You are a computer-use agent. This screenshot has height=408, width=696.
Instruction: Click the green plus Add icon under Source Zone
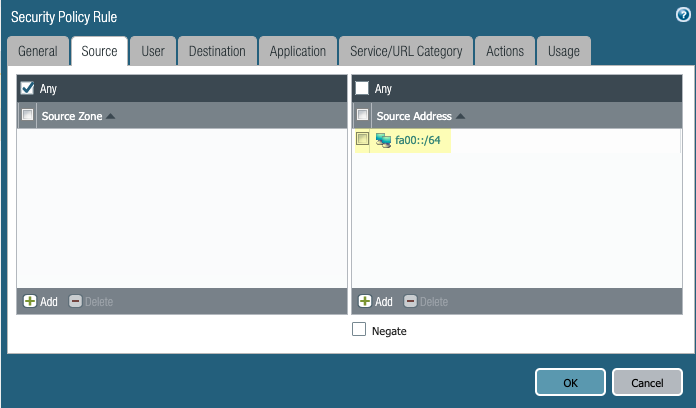[x=30, y=301]
